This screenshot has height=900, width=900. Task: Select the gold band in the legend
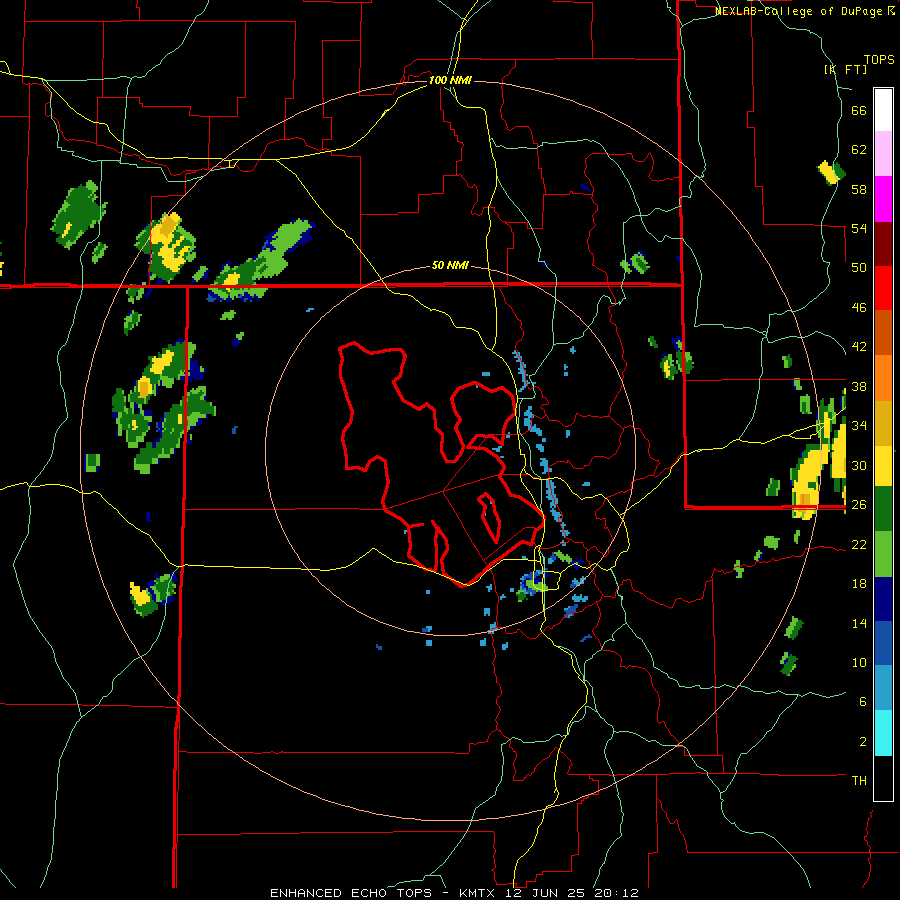pyautogui.click(x=883, y=422)
